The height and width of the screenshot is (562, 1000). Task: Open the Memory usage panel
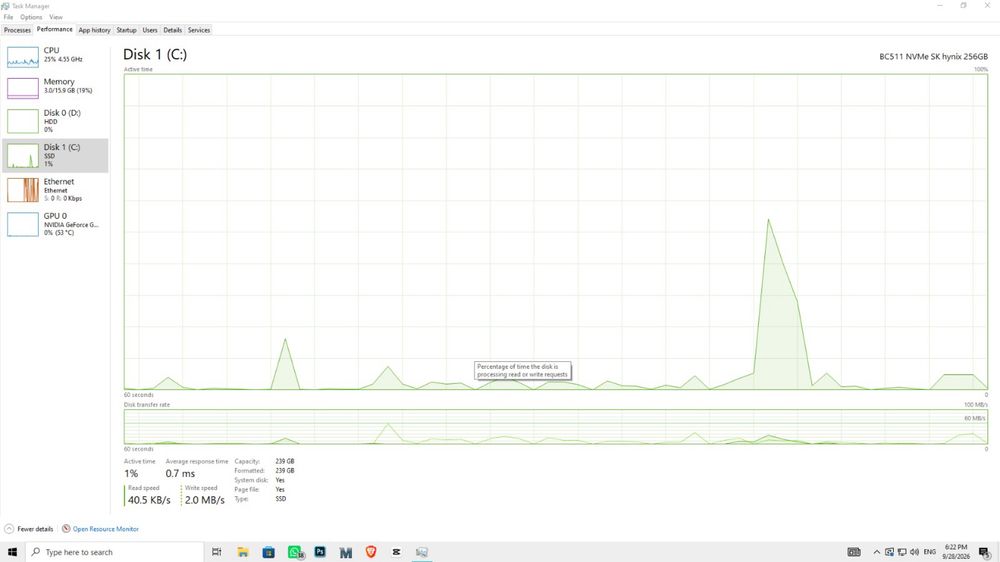click(x=55, y=87)
